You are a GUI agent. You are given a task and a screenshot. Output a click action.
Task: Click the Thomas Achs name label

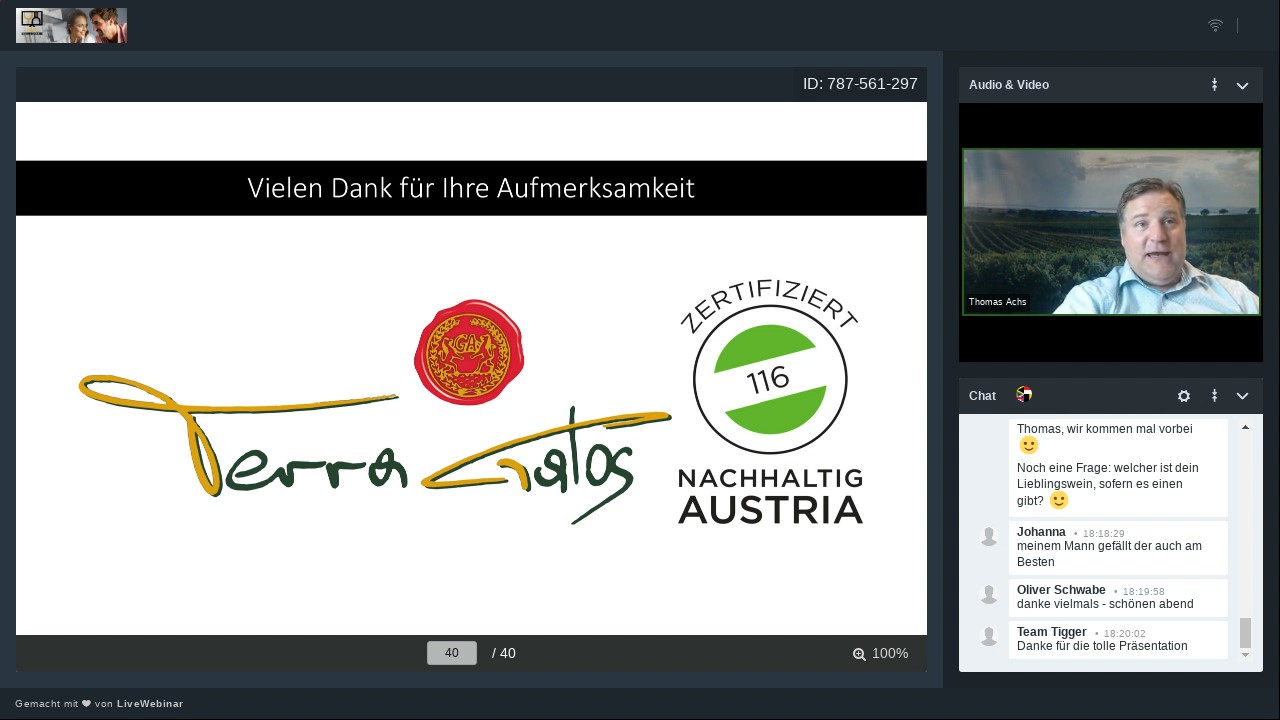(997, 302)
